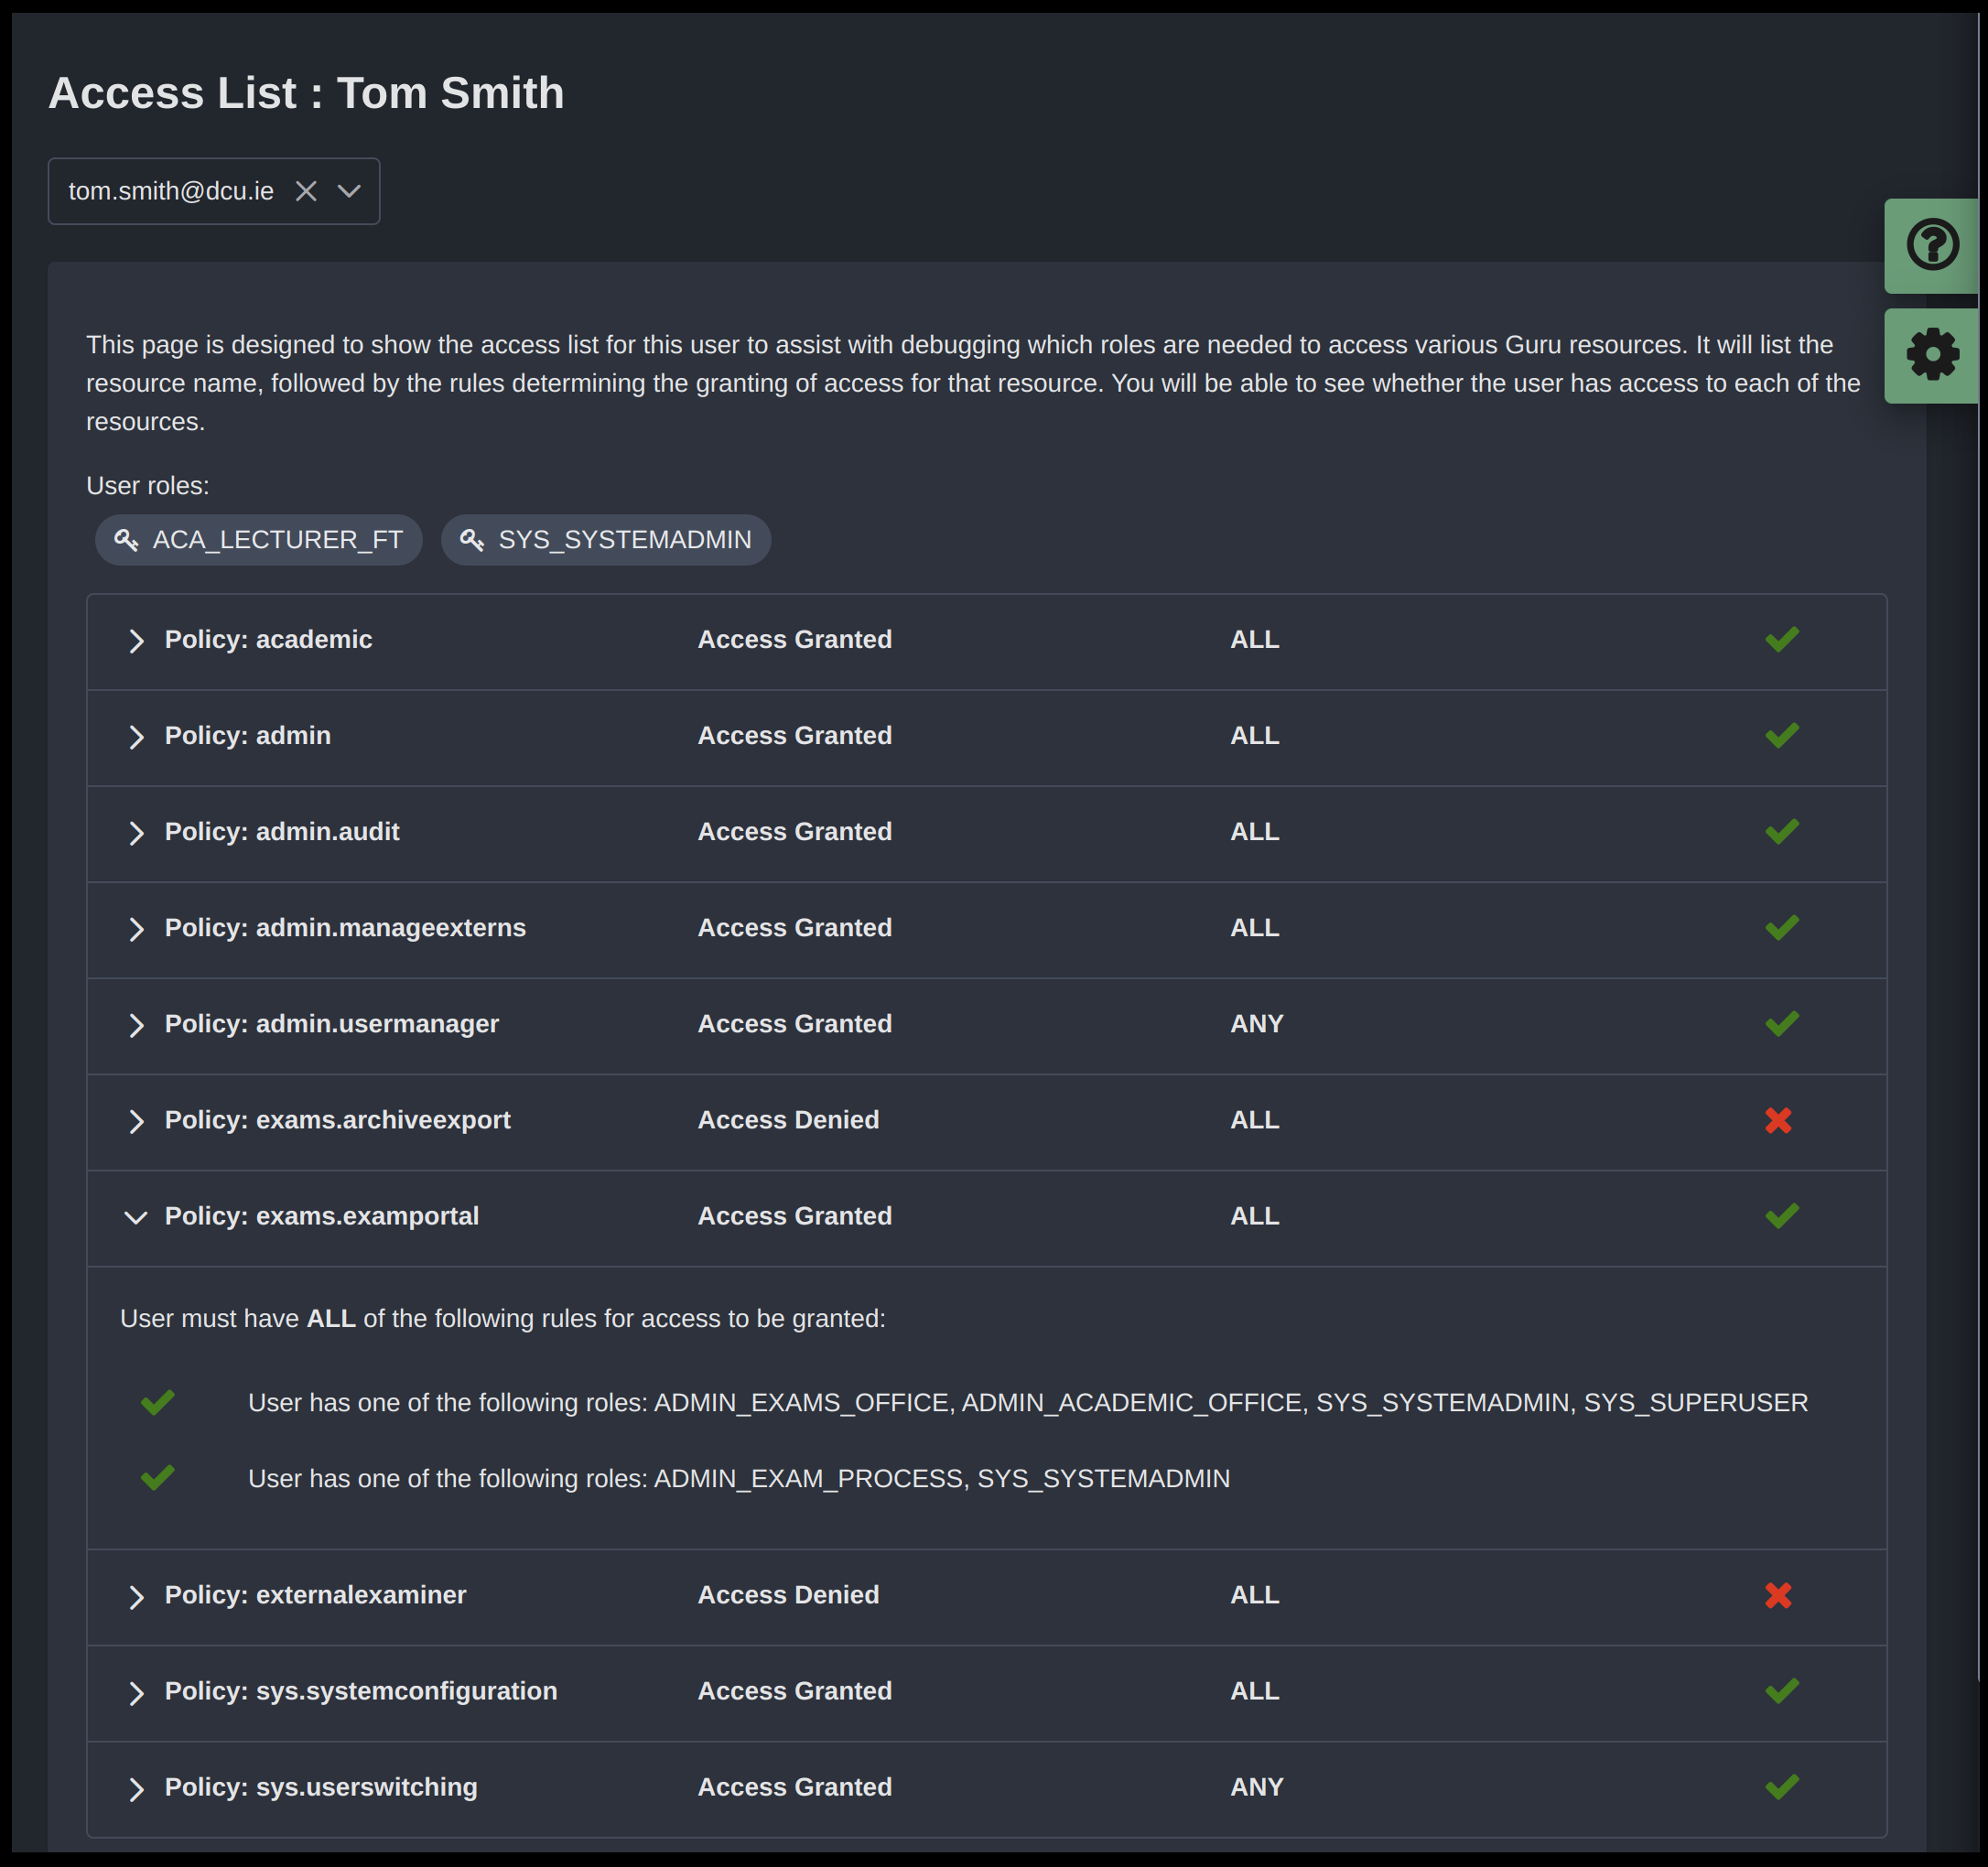Click the tom.smith@dcu.ie user selector field
This screenshot has height=1867, width=1988.
171,191
